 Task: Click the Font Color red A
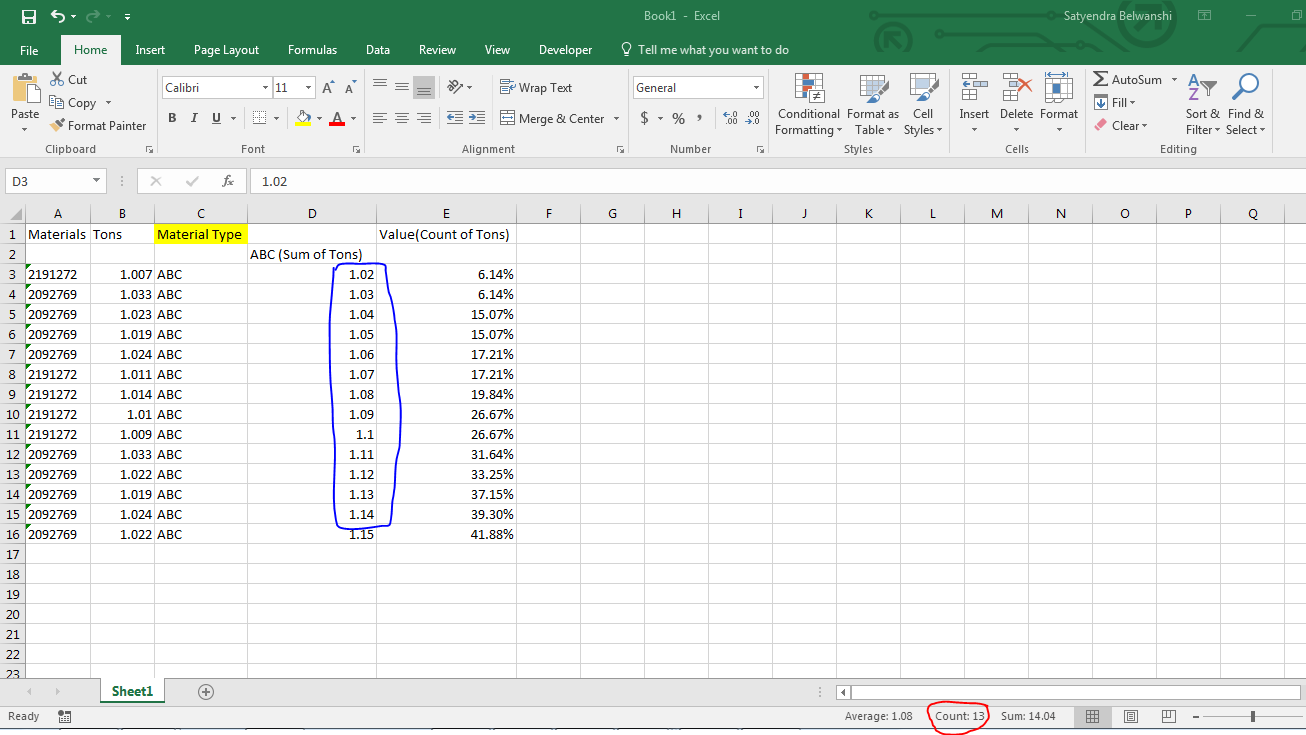(336, 118)
